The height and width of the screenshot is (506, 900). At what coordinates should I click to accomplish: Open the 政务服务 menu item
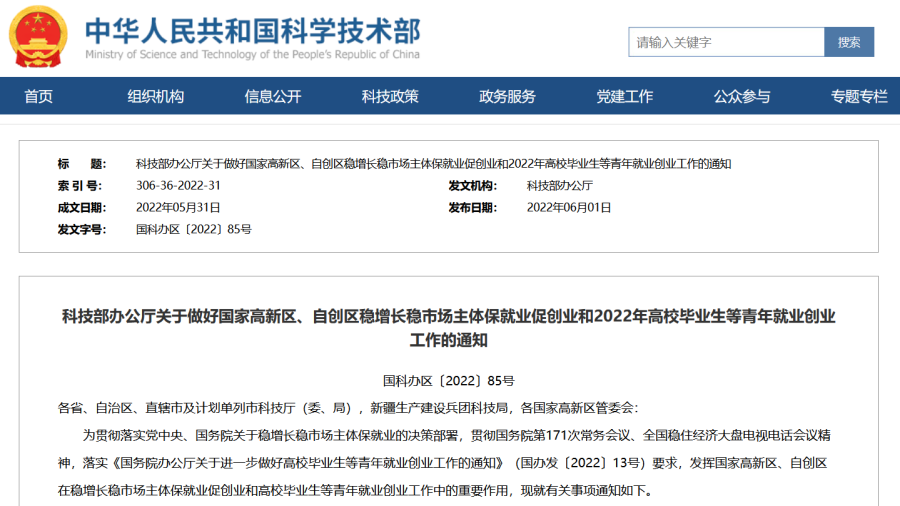pyautogui.click(x=507, y=96)
